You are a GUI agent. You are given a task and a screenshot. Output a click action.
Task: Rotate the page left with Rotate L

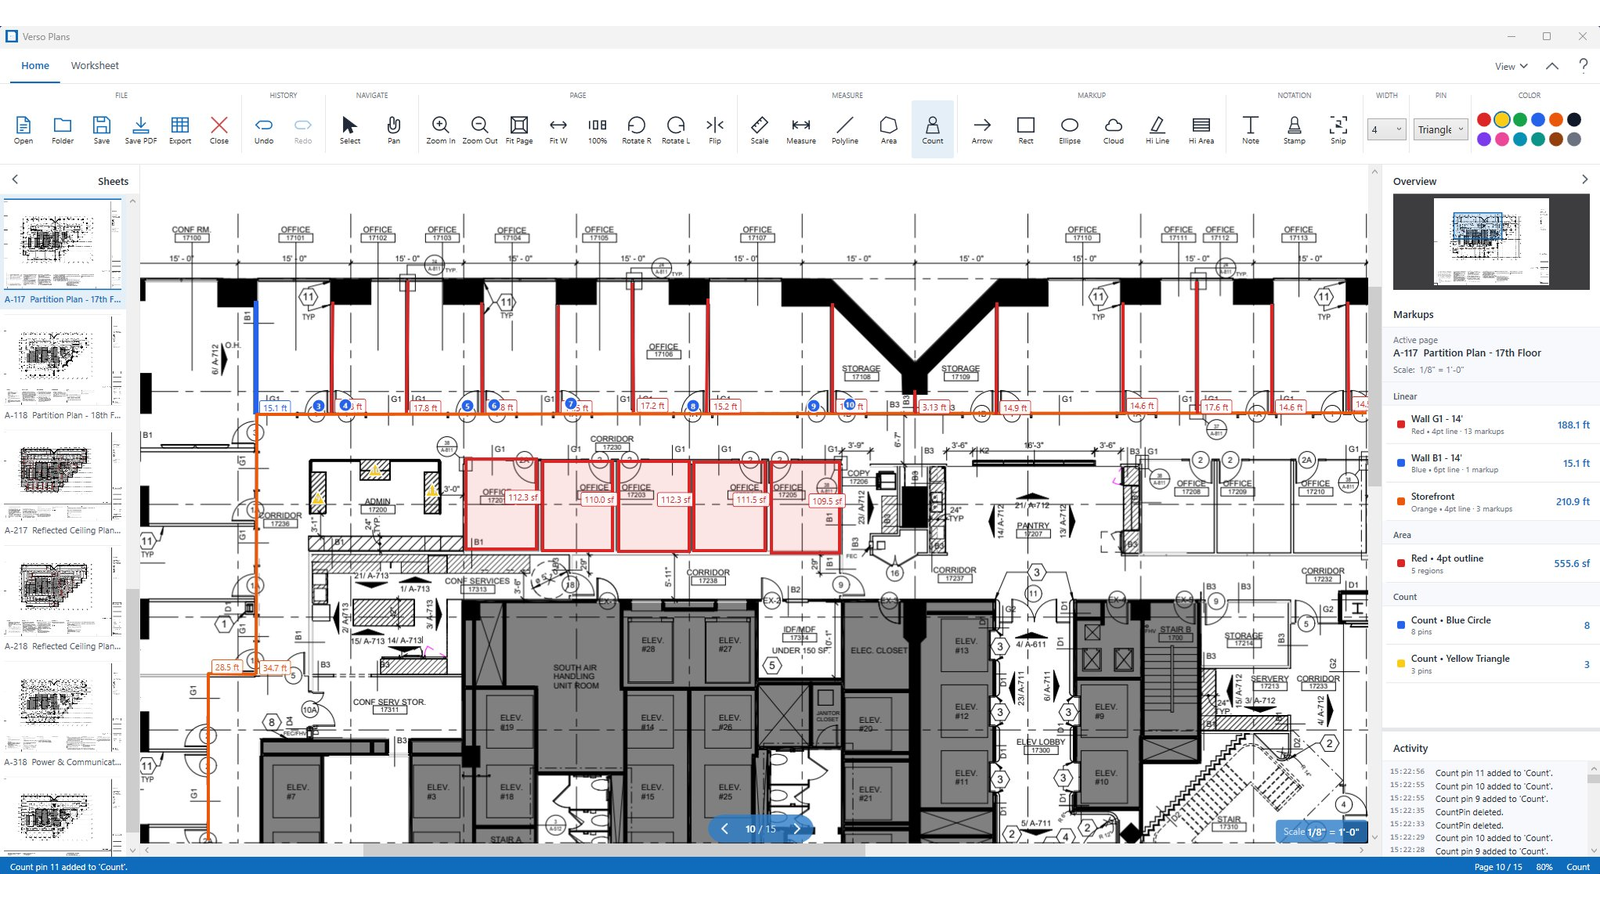676,129
